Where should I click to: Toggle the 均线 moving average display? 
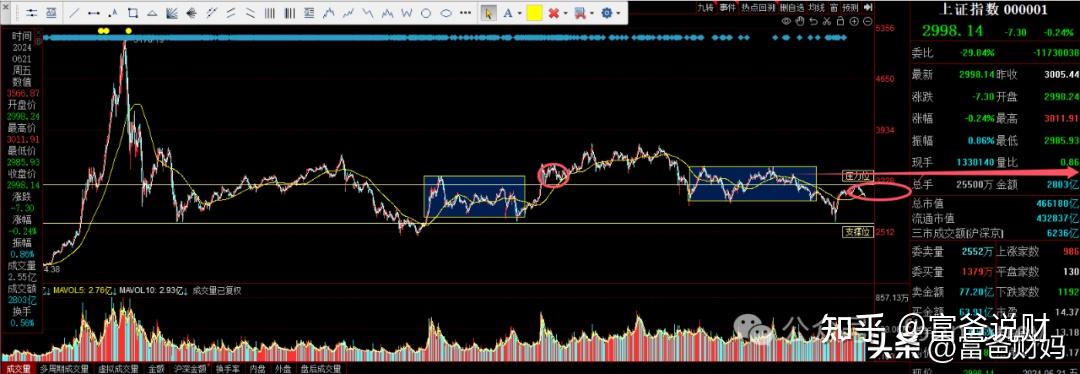816,8
